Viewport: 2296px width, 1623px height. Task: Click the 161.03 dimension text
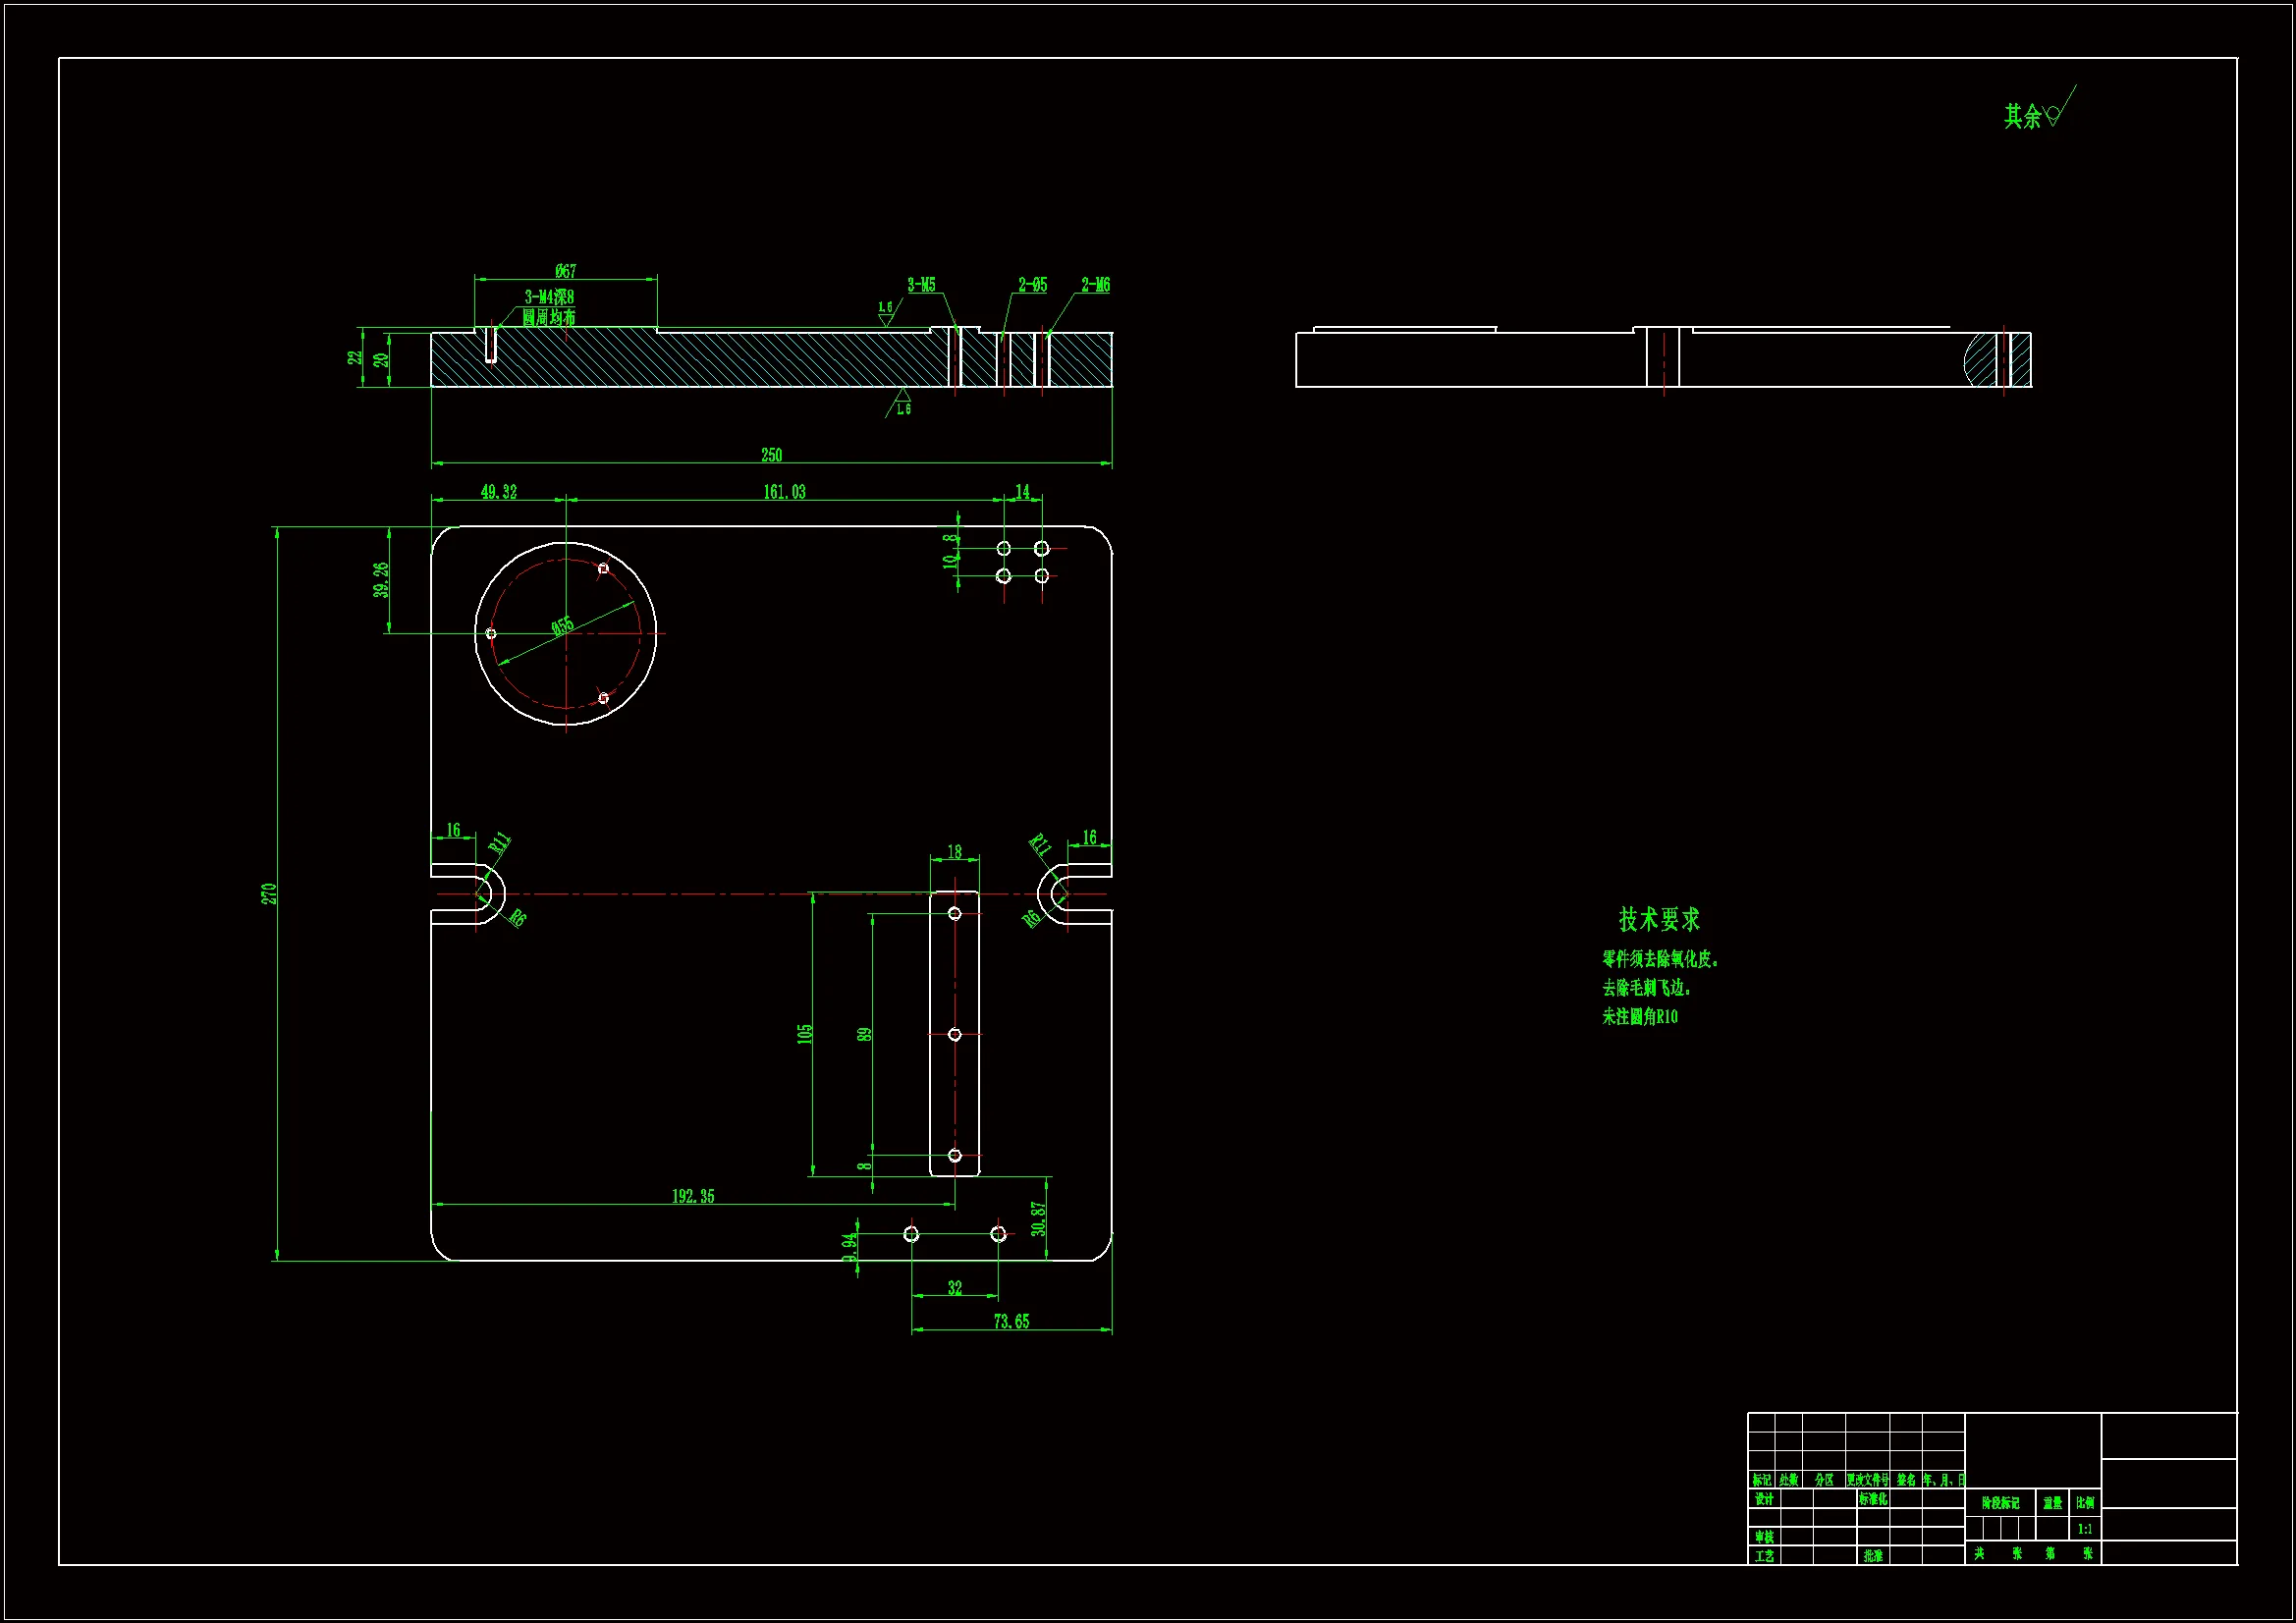click(x=784, y=492)
